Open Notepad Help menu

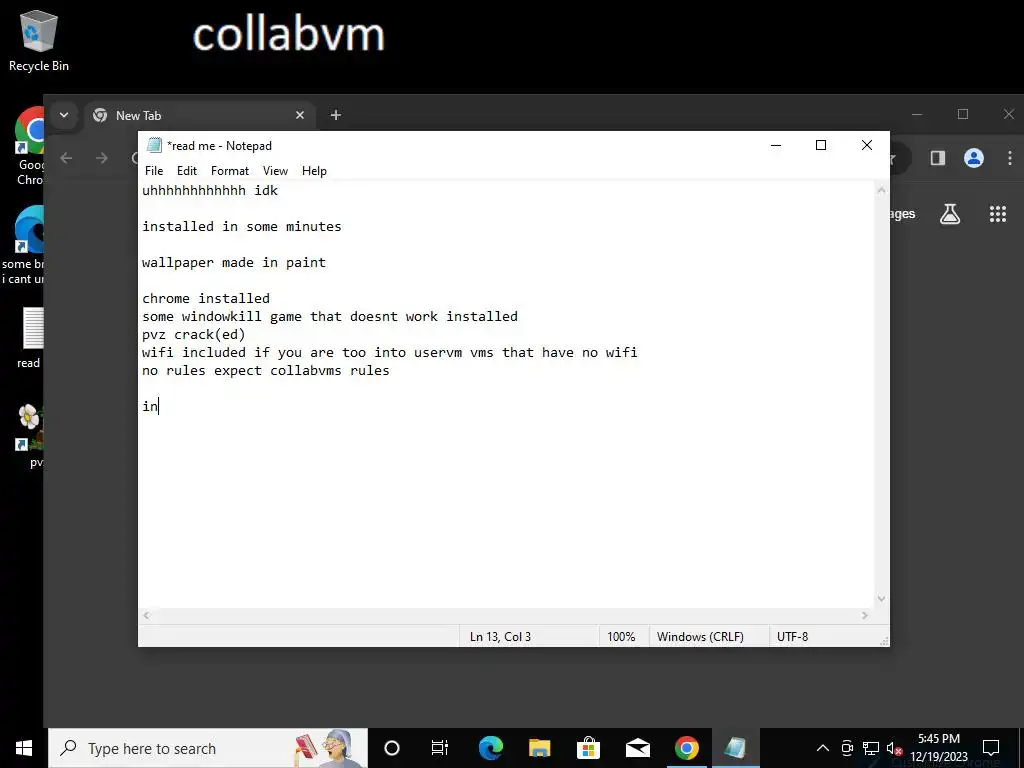[314, 170]
